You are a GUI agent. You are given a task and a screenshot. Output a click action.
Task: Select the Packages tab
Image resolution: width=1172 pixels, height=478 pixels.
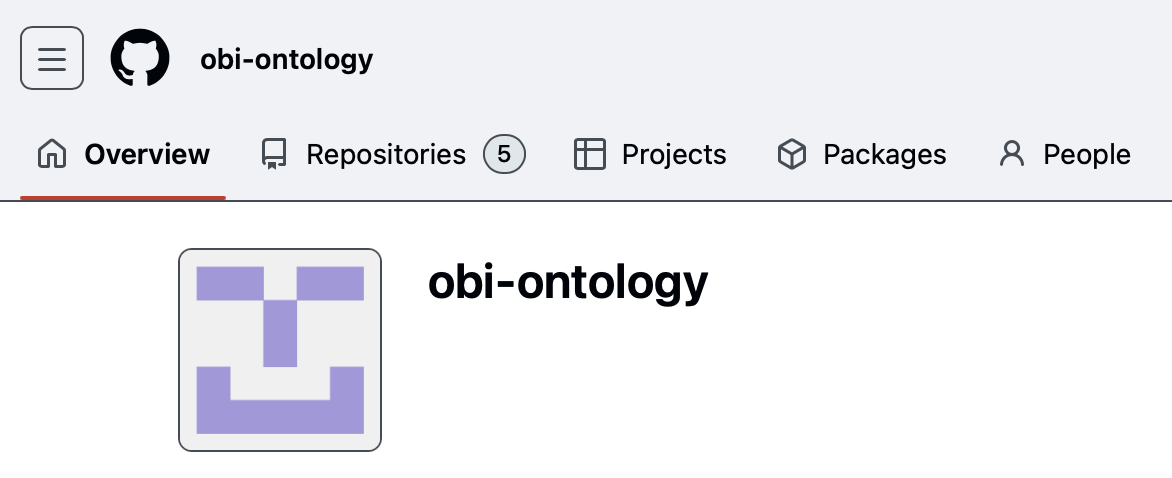tap(884, 154)
